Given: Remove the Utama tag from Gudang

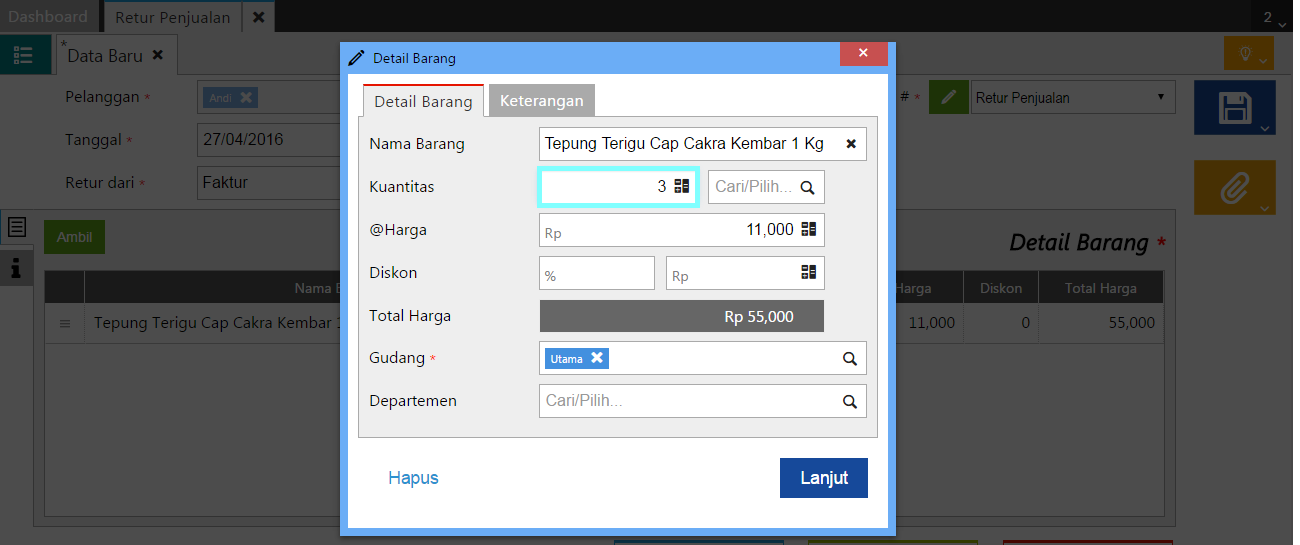Looking at the screenshot, I should [x=597, y=358].
